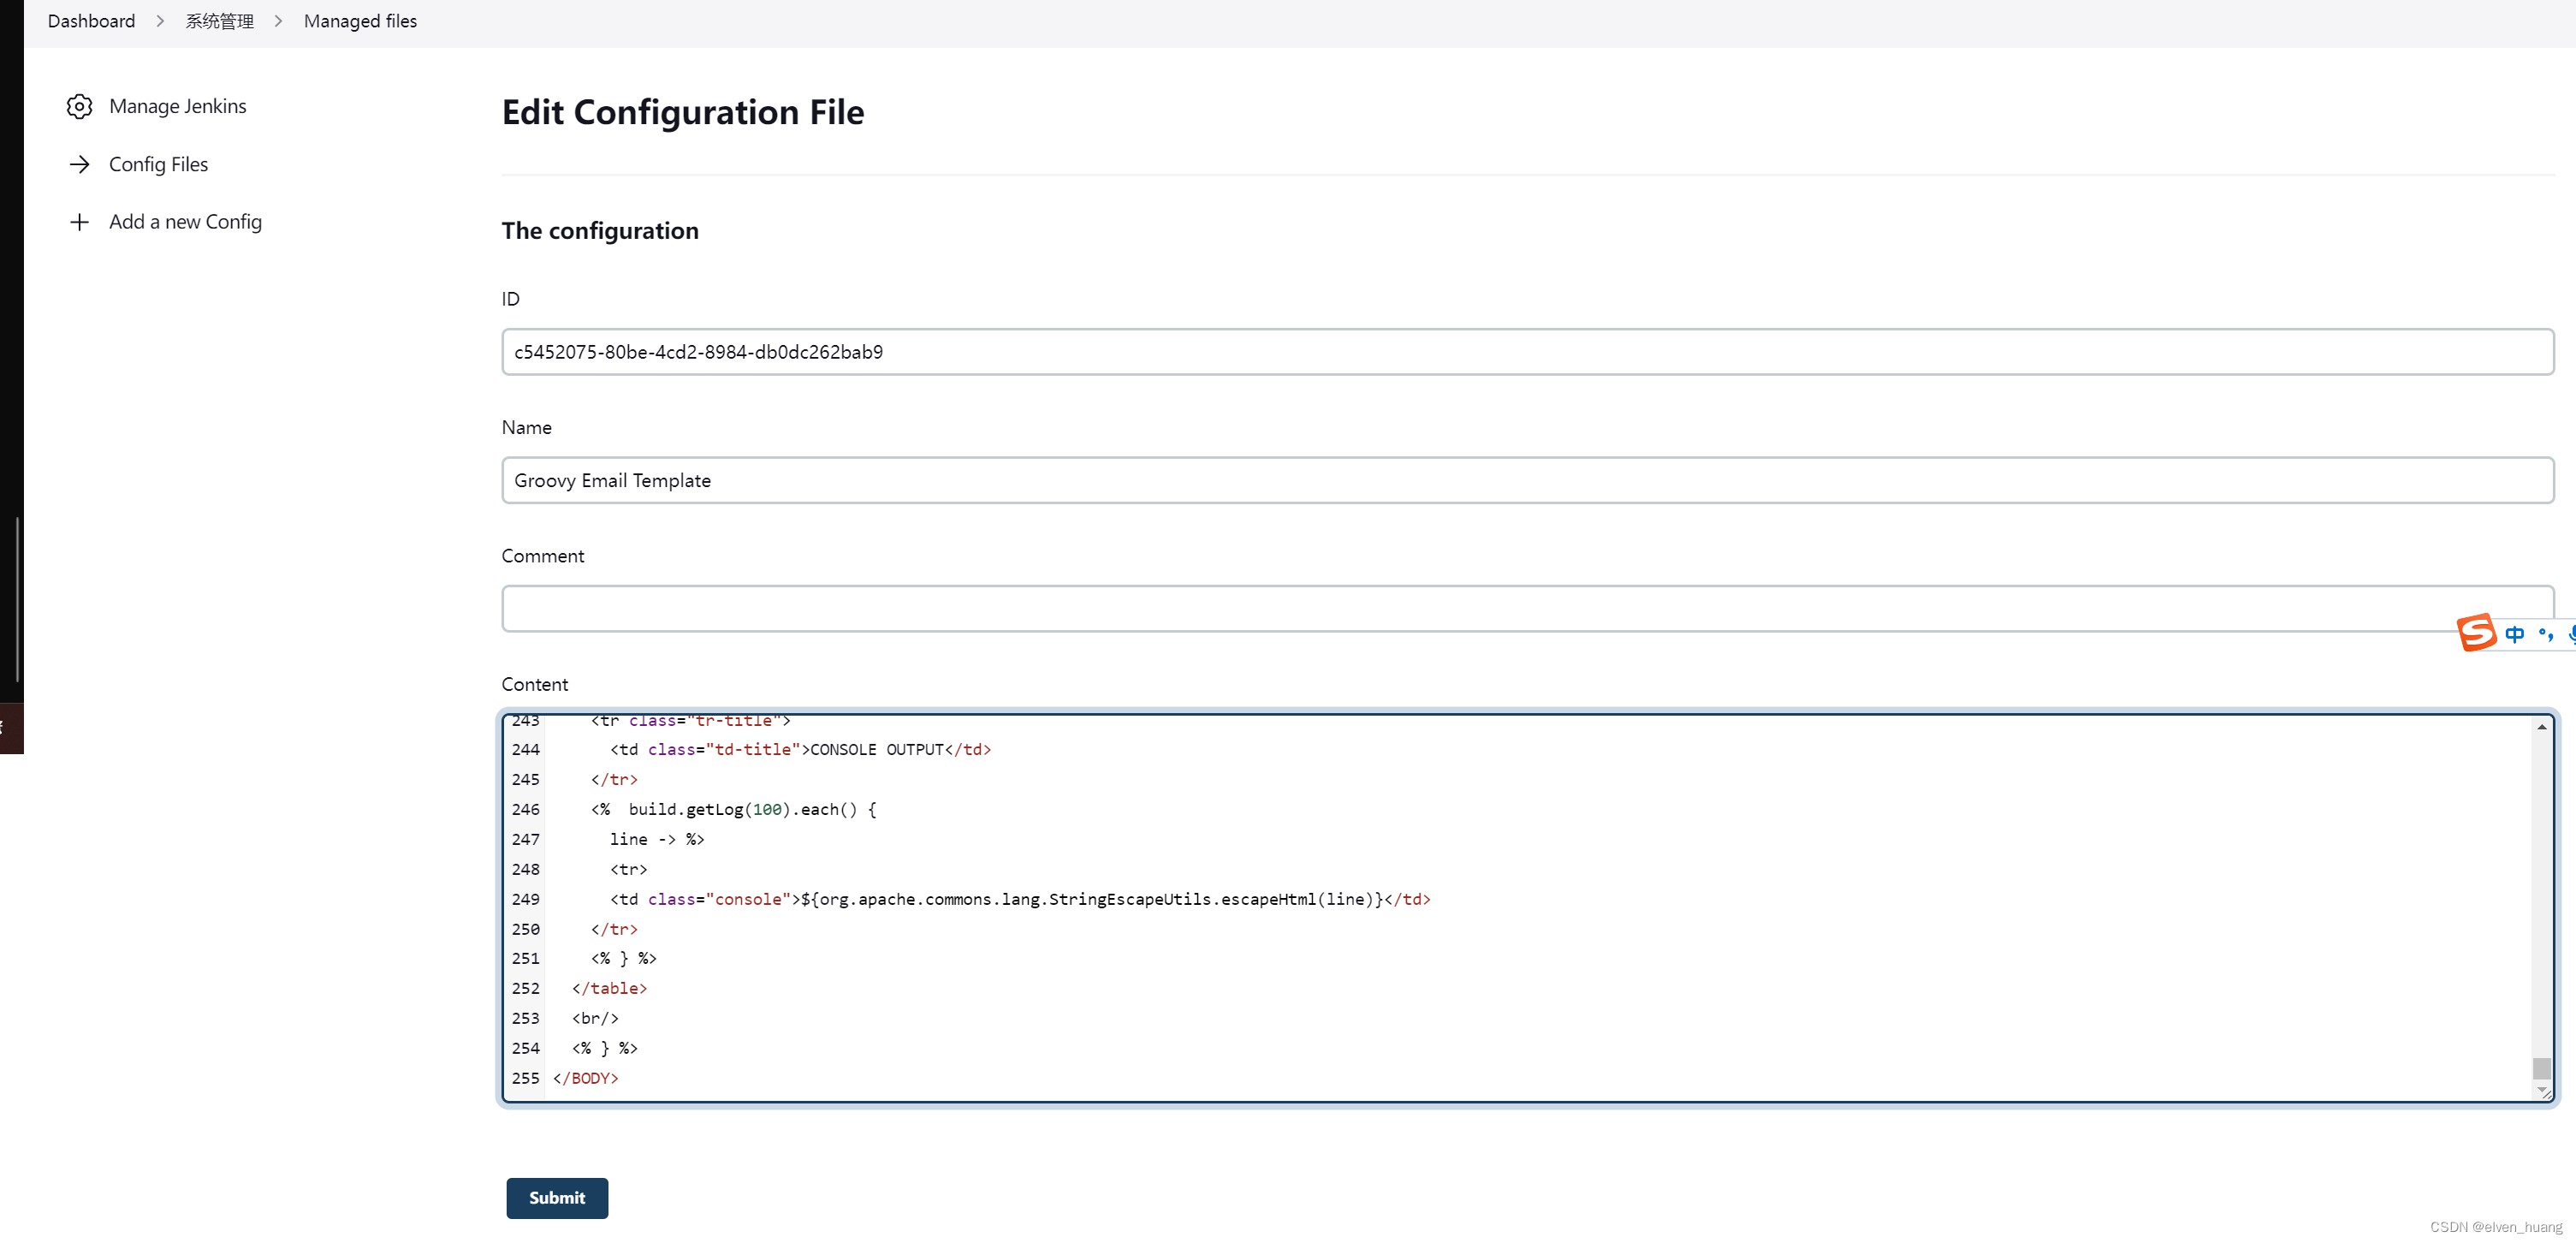Open the Managed files breadcrumb
Screen dimensions: 2576x1243
point(360,21)
